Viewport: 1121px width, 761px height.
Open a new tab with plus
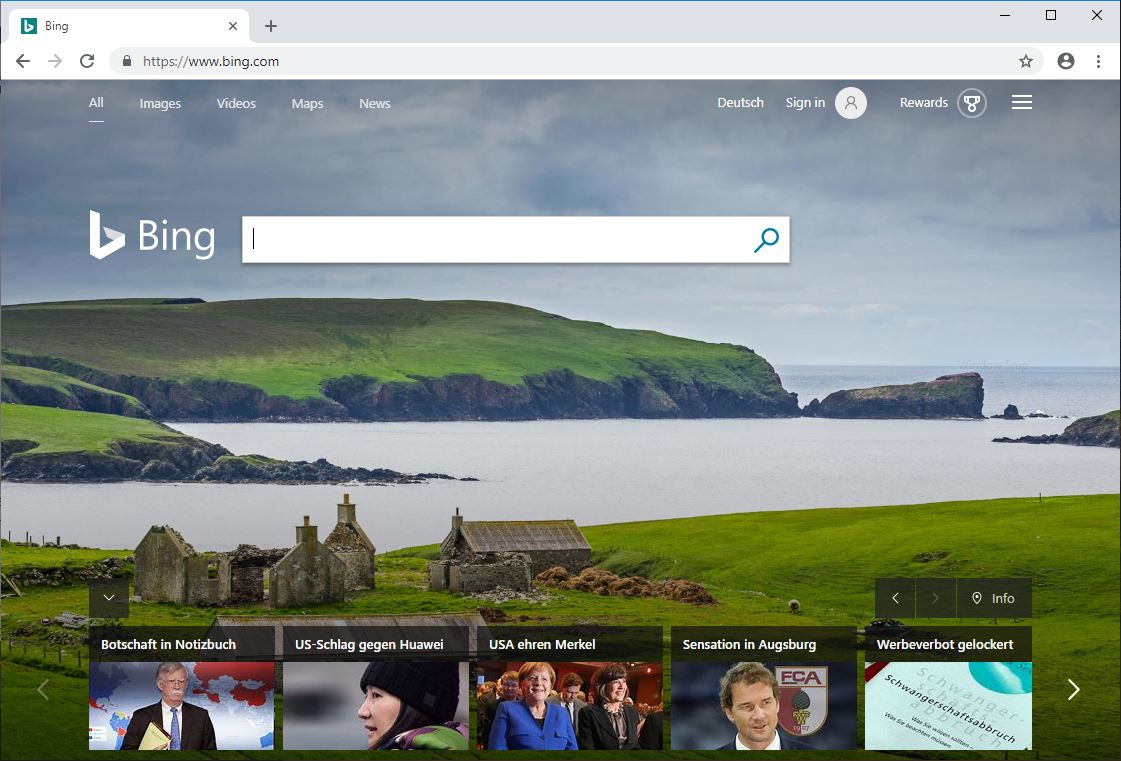click(x=271, y=26)
